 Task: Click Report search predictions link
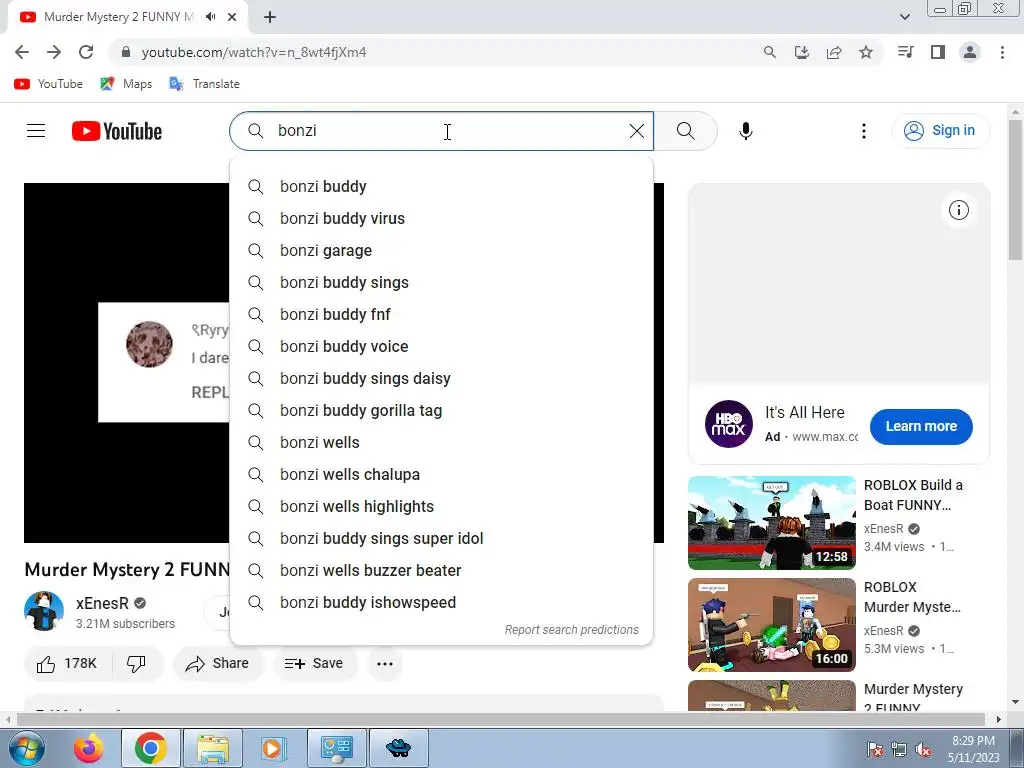[571, 630]
